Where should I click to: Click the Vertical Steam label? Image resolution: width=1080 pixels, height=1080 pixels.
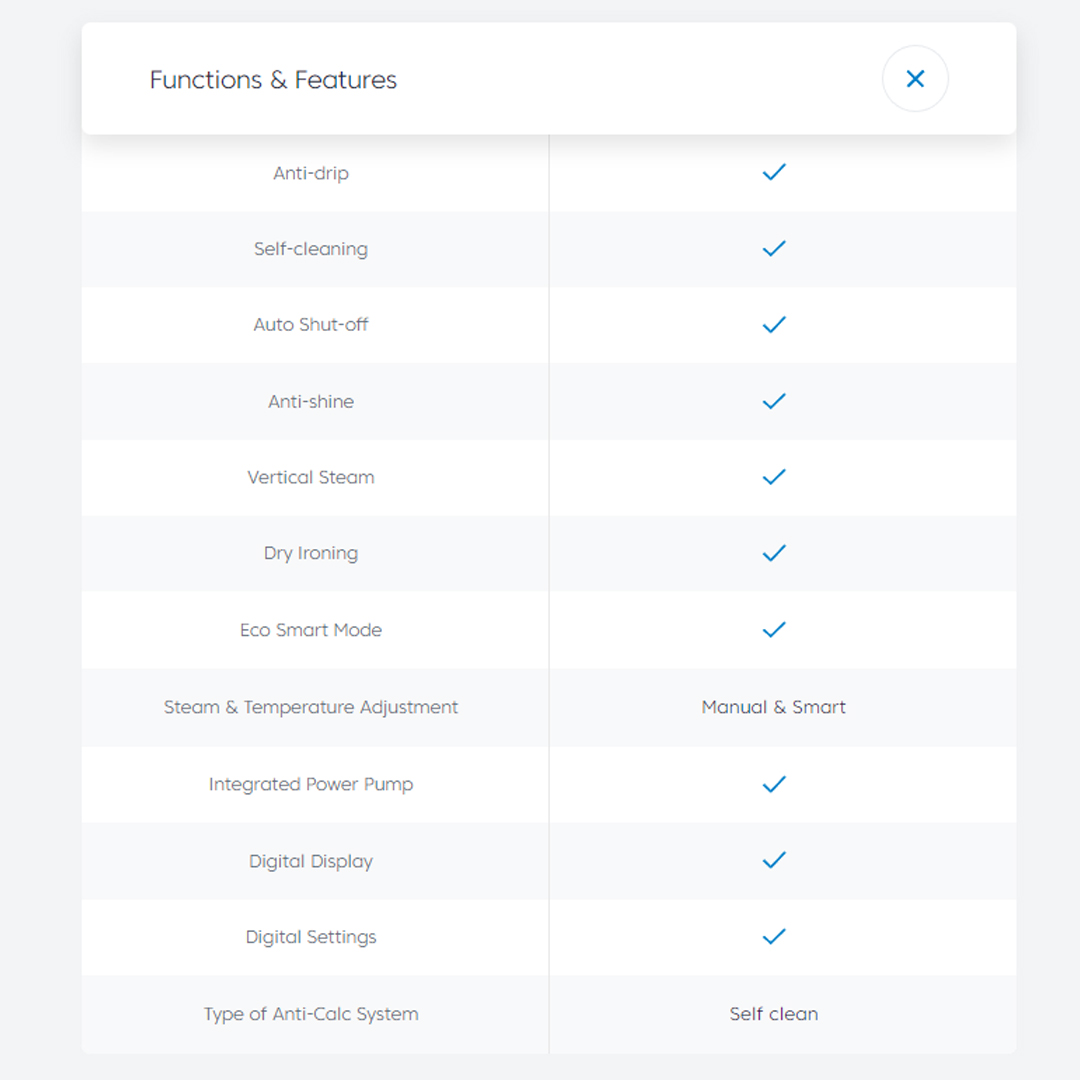tap(311, 477)
